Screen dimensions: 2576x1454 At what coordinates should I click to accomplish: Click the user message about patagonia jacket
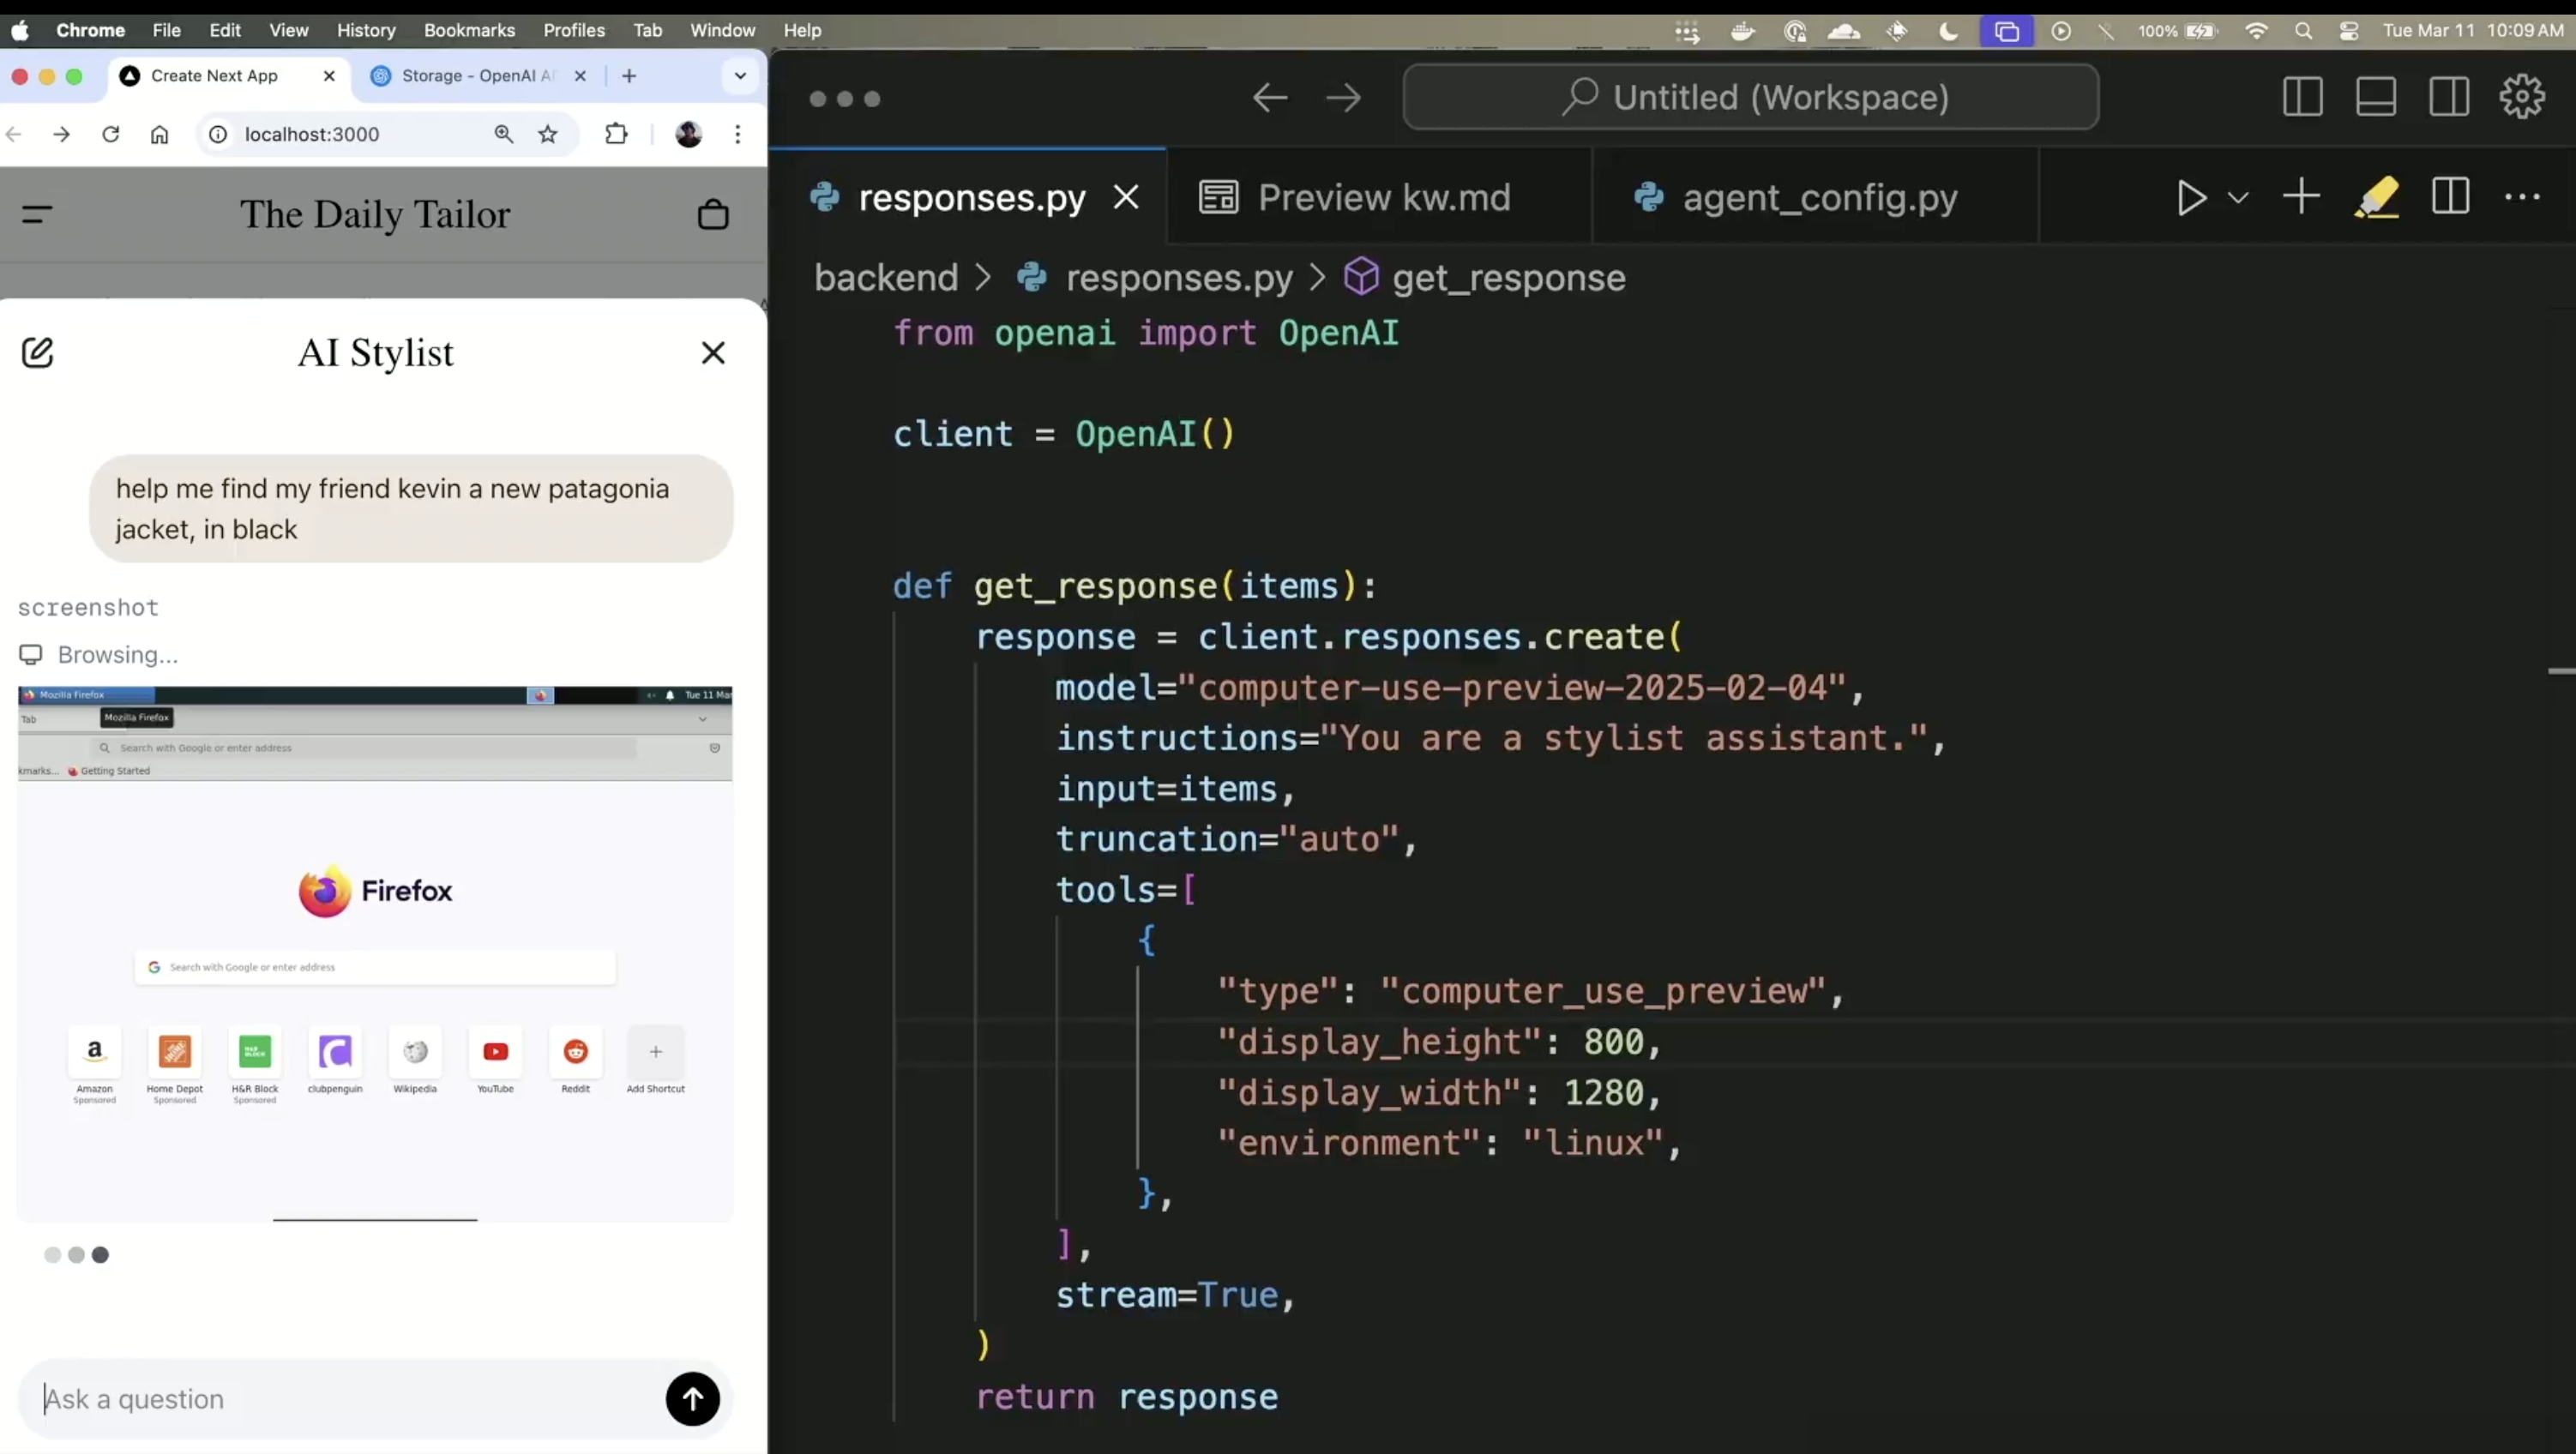411,508
